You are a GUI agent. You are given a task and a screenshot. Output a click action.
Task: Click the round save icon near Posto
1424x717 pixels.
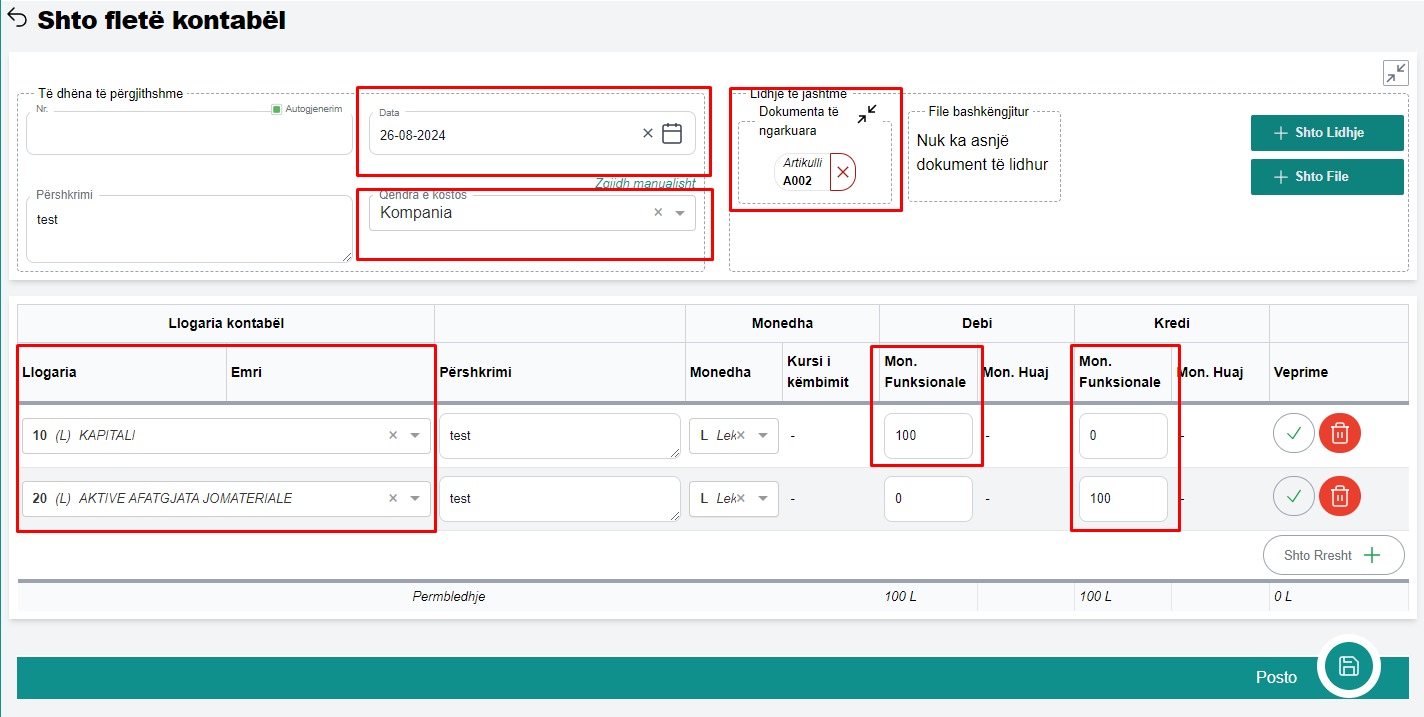tap(1348, 667)
